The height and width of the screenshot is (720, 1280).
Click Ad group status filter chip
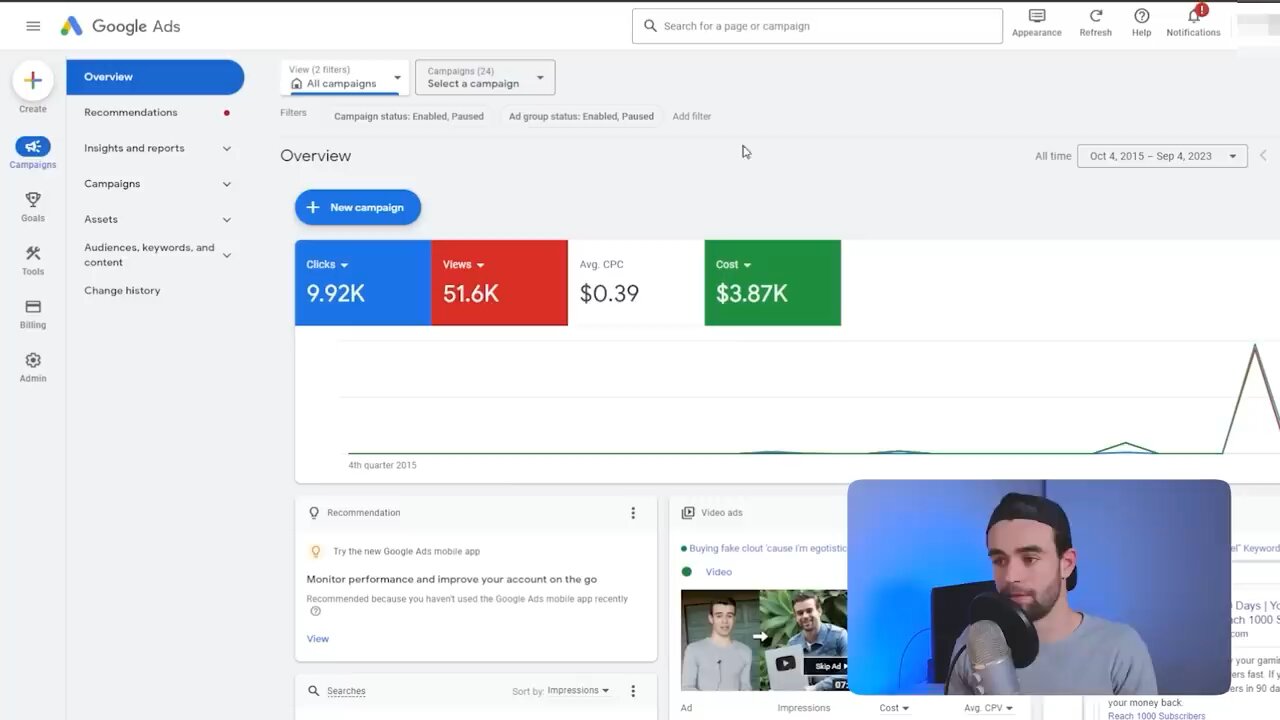point(581,117)
